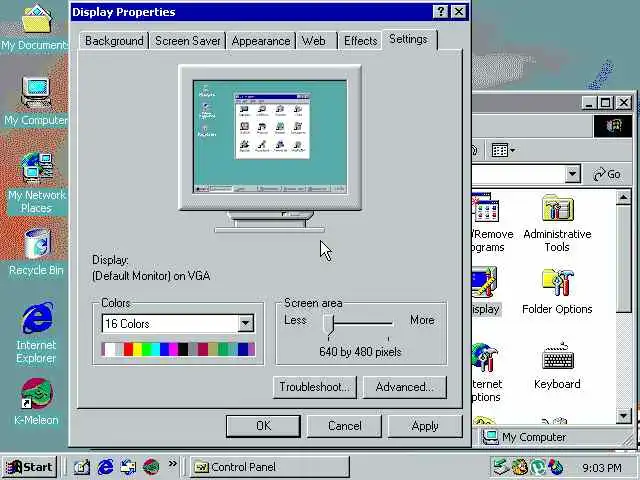Click the Windows logo throbber in Control Panel
Viewport: 640px width, 480px height.
613,127
